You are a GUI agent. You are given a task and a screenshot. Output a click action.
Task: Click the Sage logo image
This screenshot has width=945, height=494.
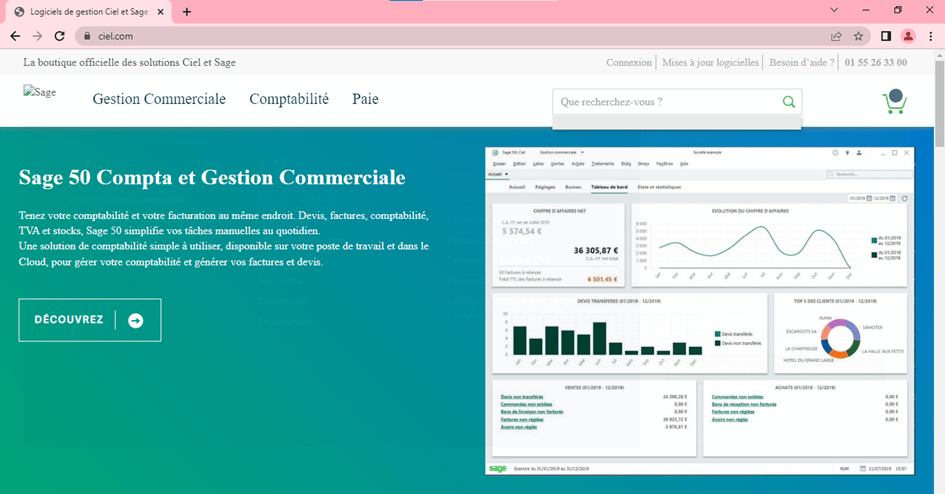[40, 92]
